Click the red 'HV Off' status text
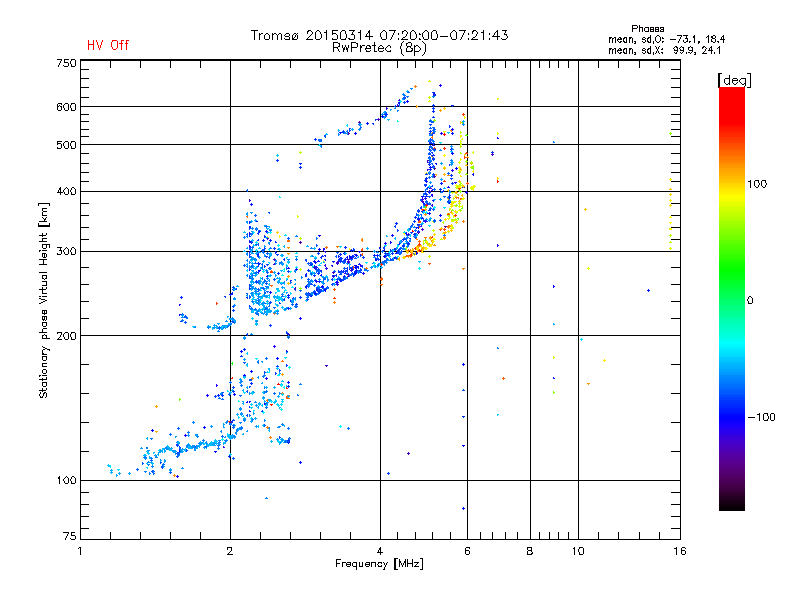Viewport: 800px width, 600px height. 108,45
